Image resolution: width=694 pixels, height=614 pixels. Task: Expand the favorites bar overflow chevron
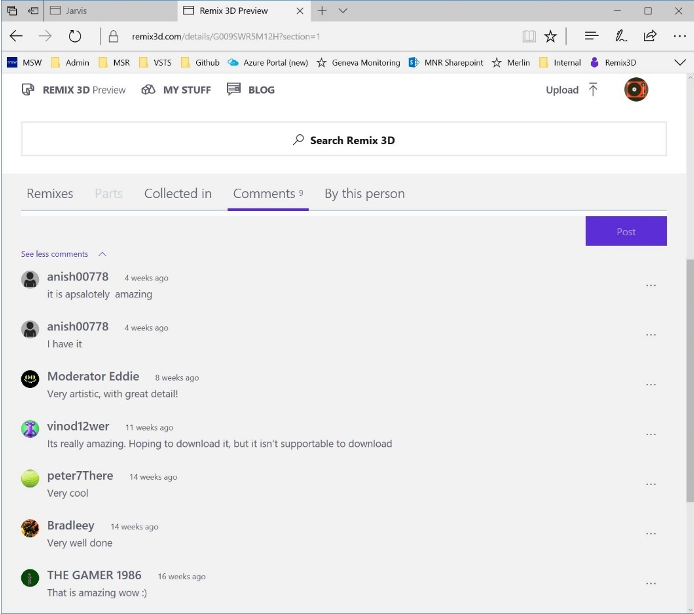tap(680, 62)
